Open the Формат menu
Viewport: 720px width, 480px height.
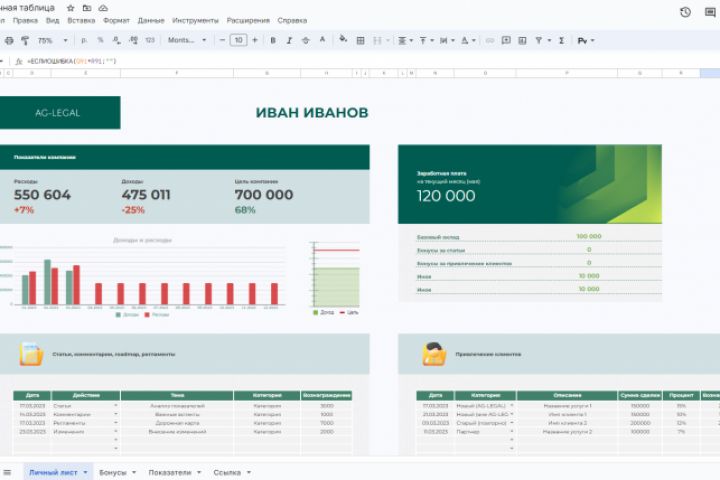(116, 21)
